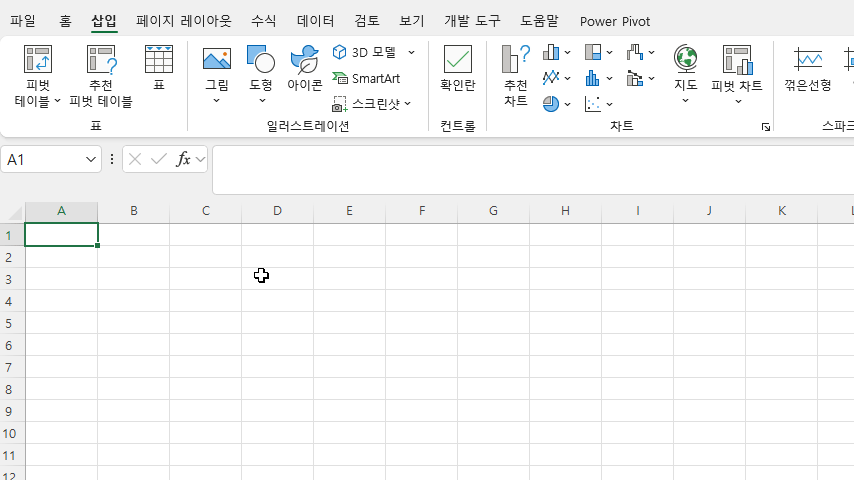Viewport: 854px width, 480px height.
Task: Click the waterfall chart icon
Action: [x=635, y=52]
